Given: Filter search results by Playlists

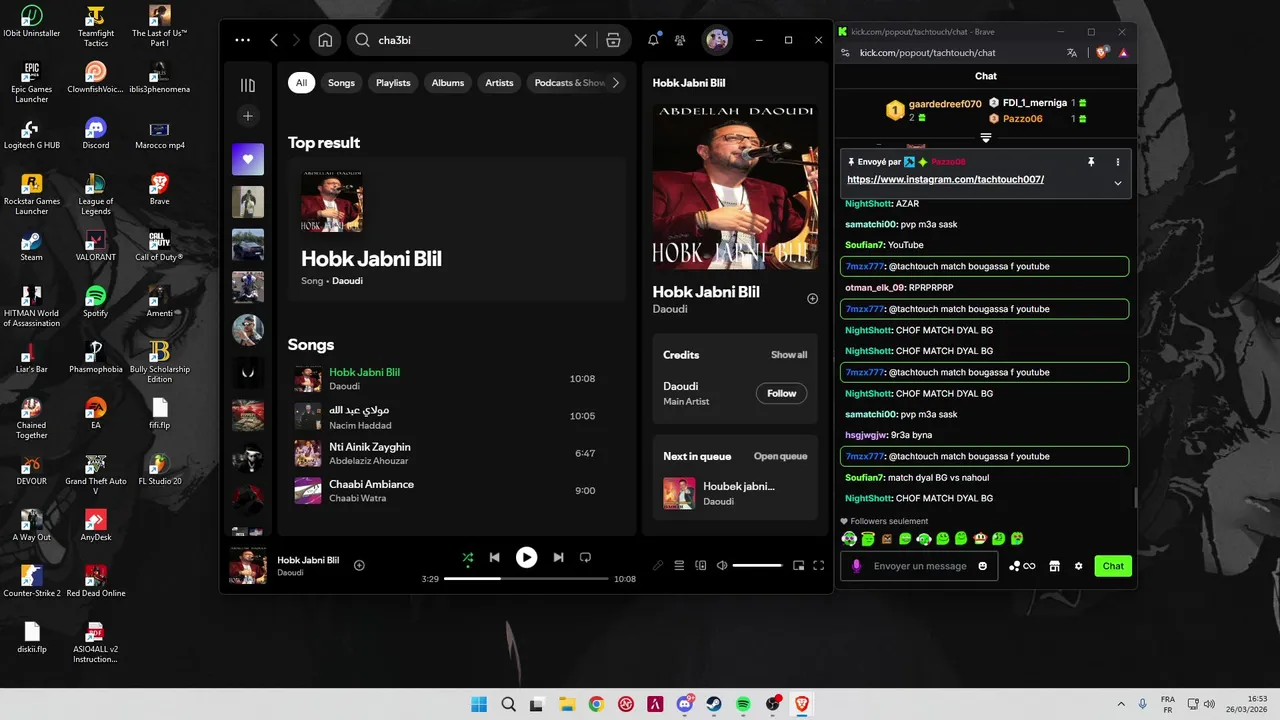Looking at the screenshot, I should 393,83.
